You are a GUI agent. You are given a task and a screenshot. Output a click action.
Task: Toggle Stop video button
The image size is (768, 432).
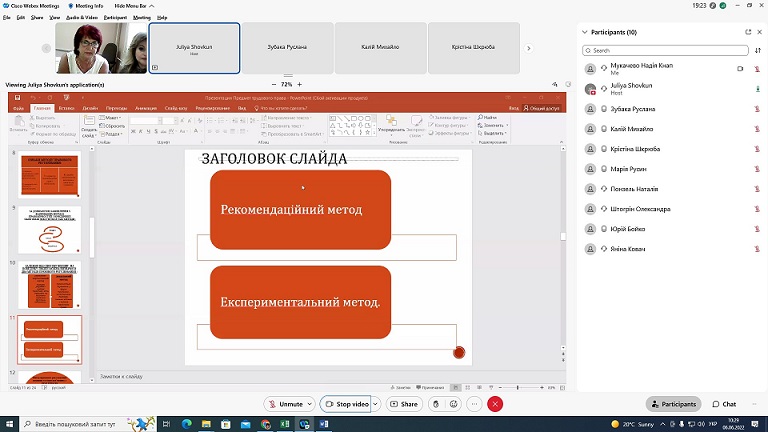[x=347, y=404]
